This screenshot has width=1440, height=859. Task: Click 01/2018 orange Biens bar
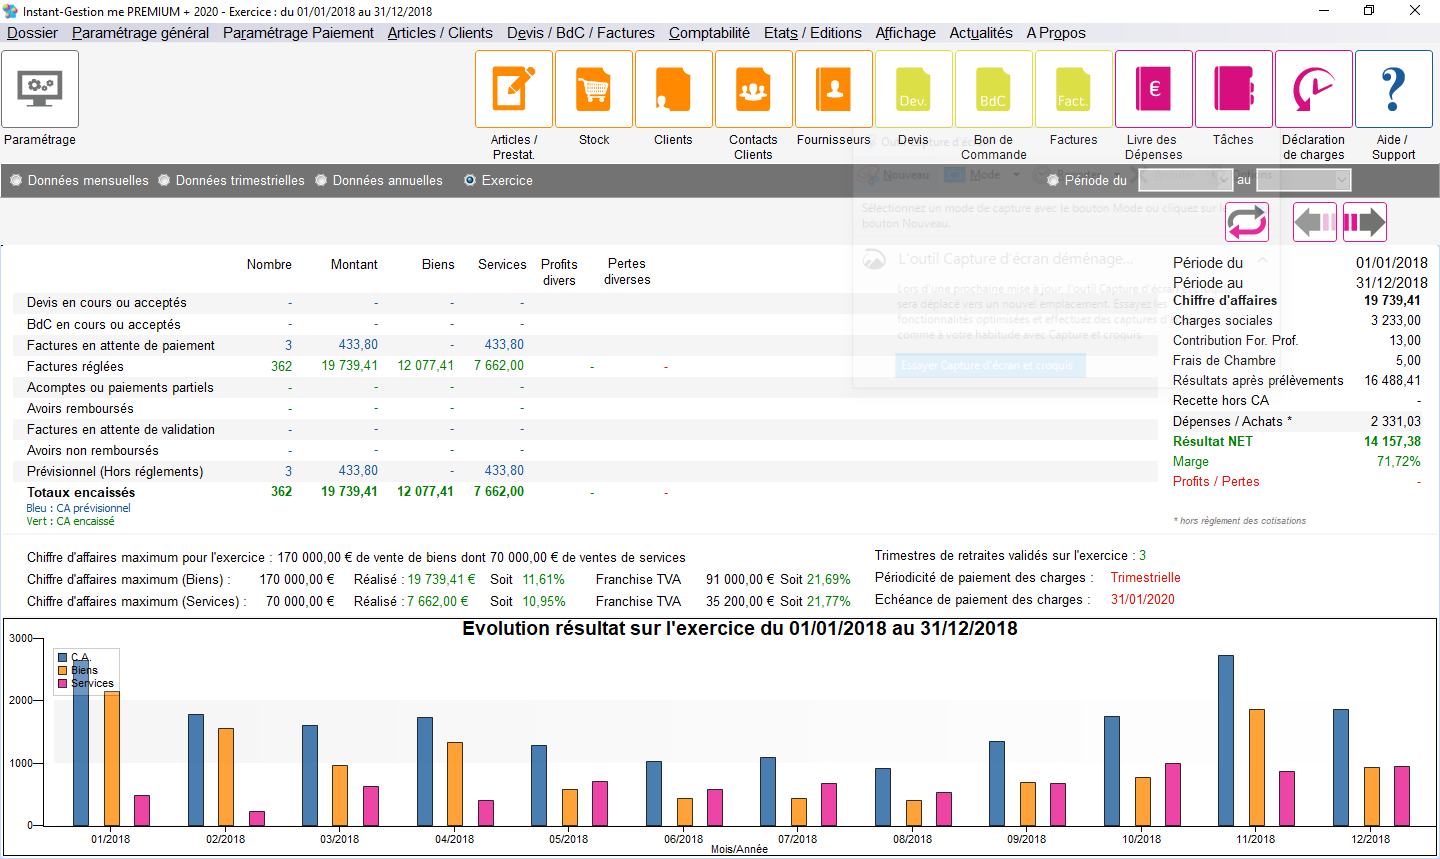pyautogui.click(x=112, y=758)
